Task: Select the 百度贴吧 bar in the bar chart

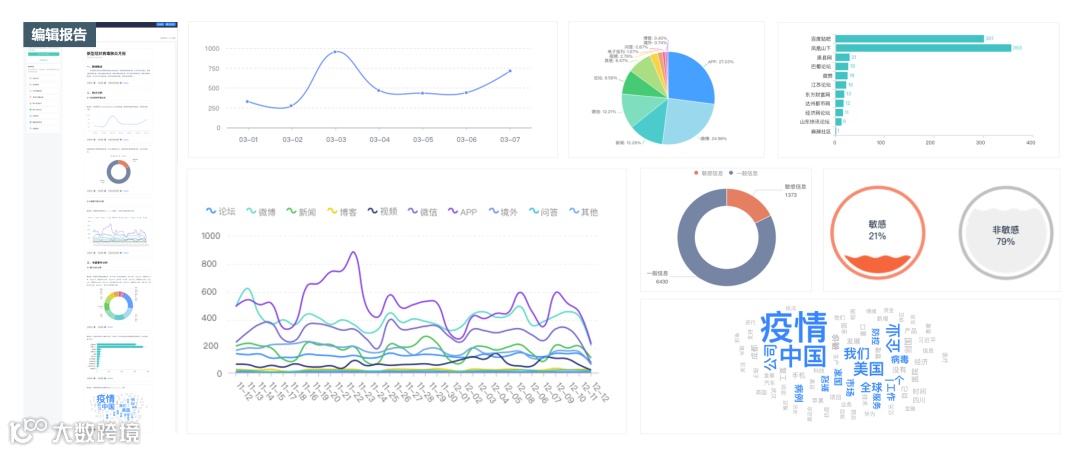Action: click(909, 39)
